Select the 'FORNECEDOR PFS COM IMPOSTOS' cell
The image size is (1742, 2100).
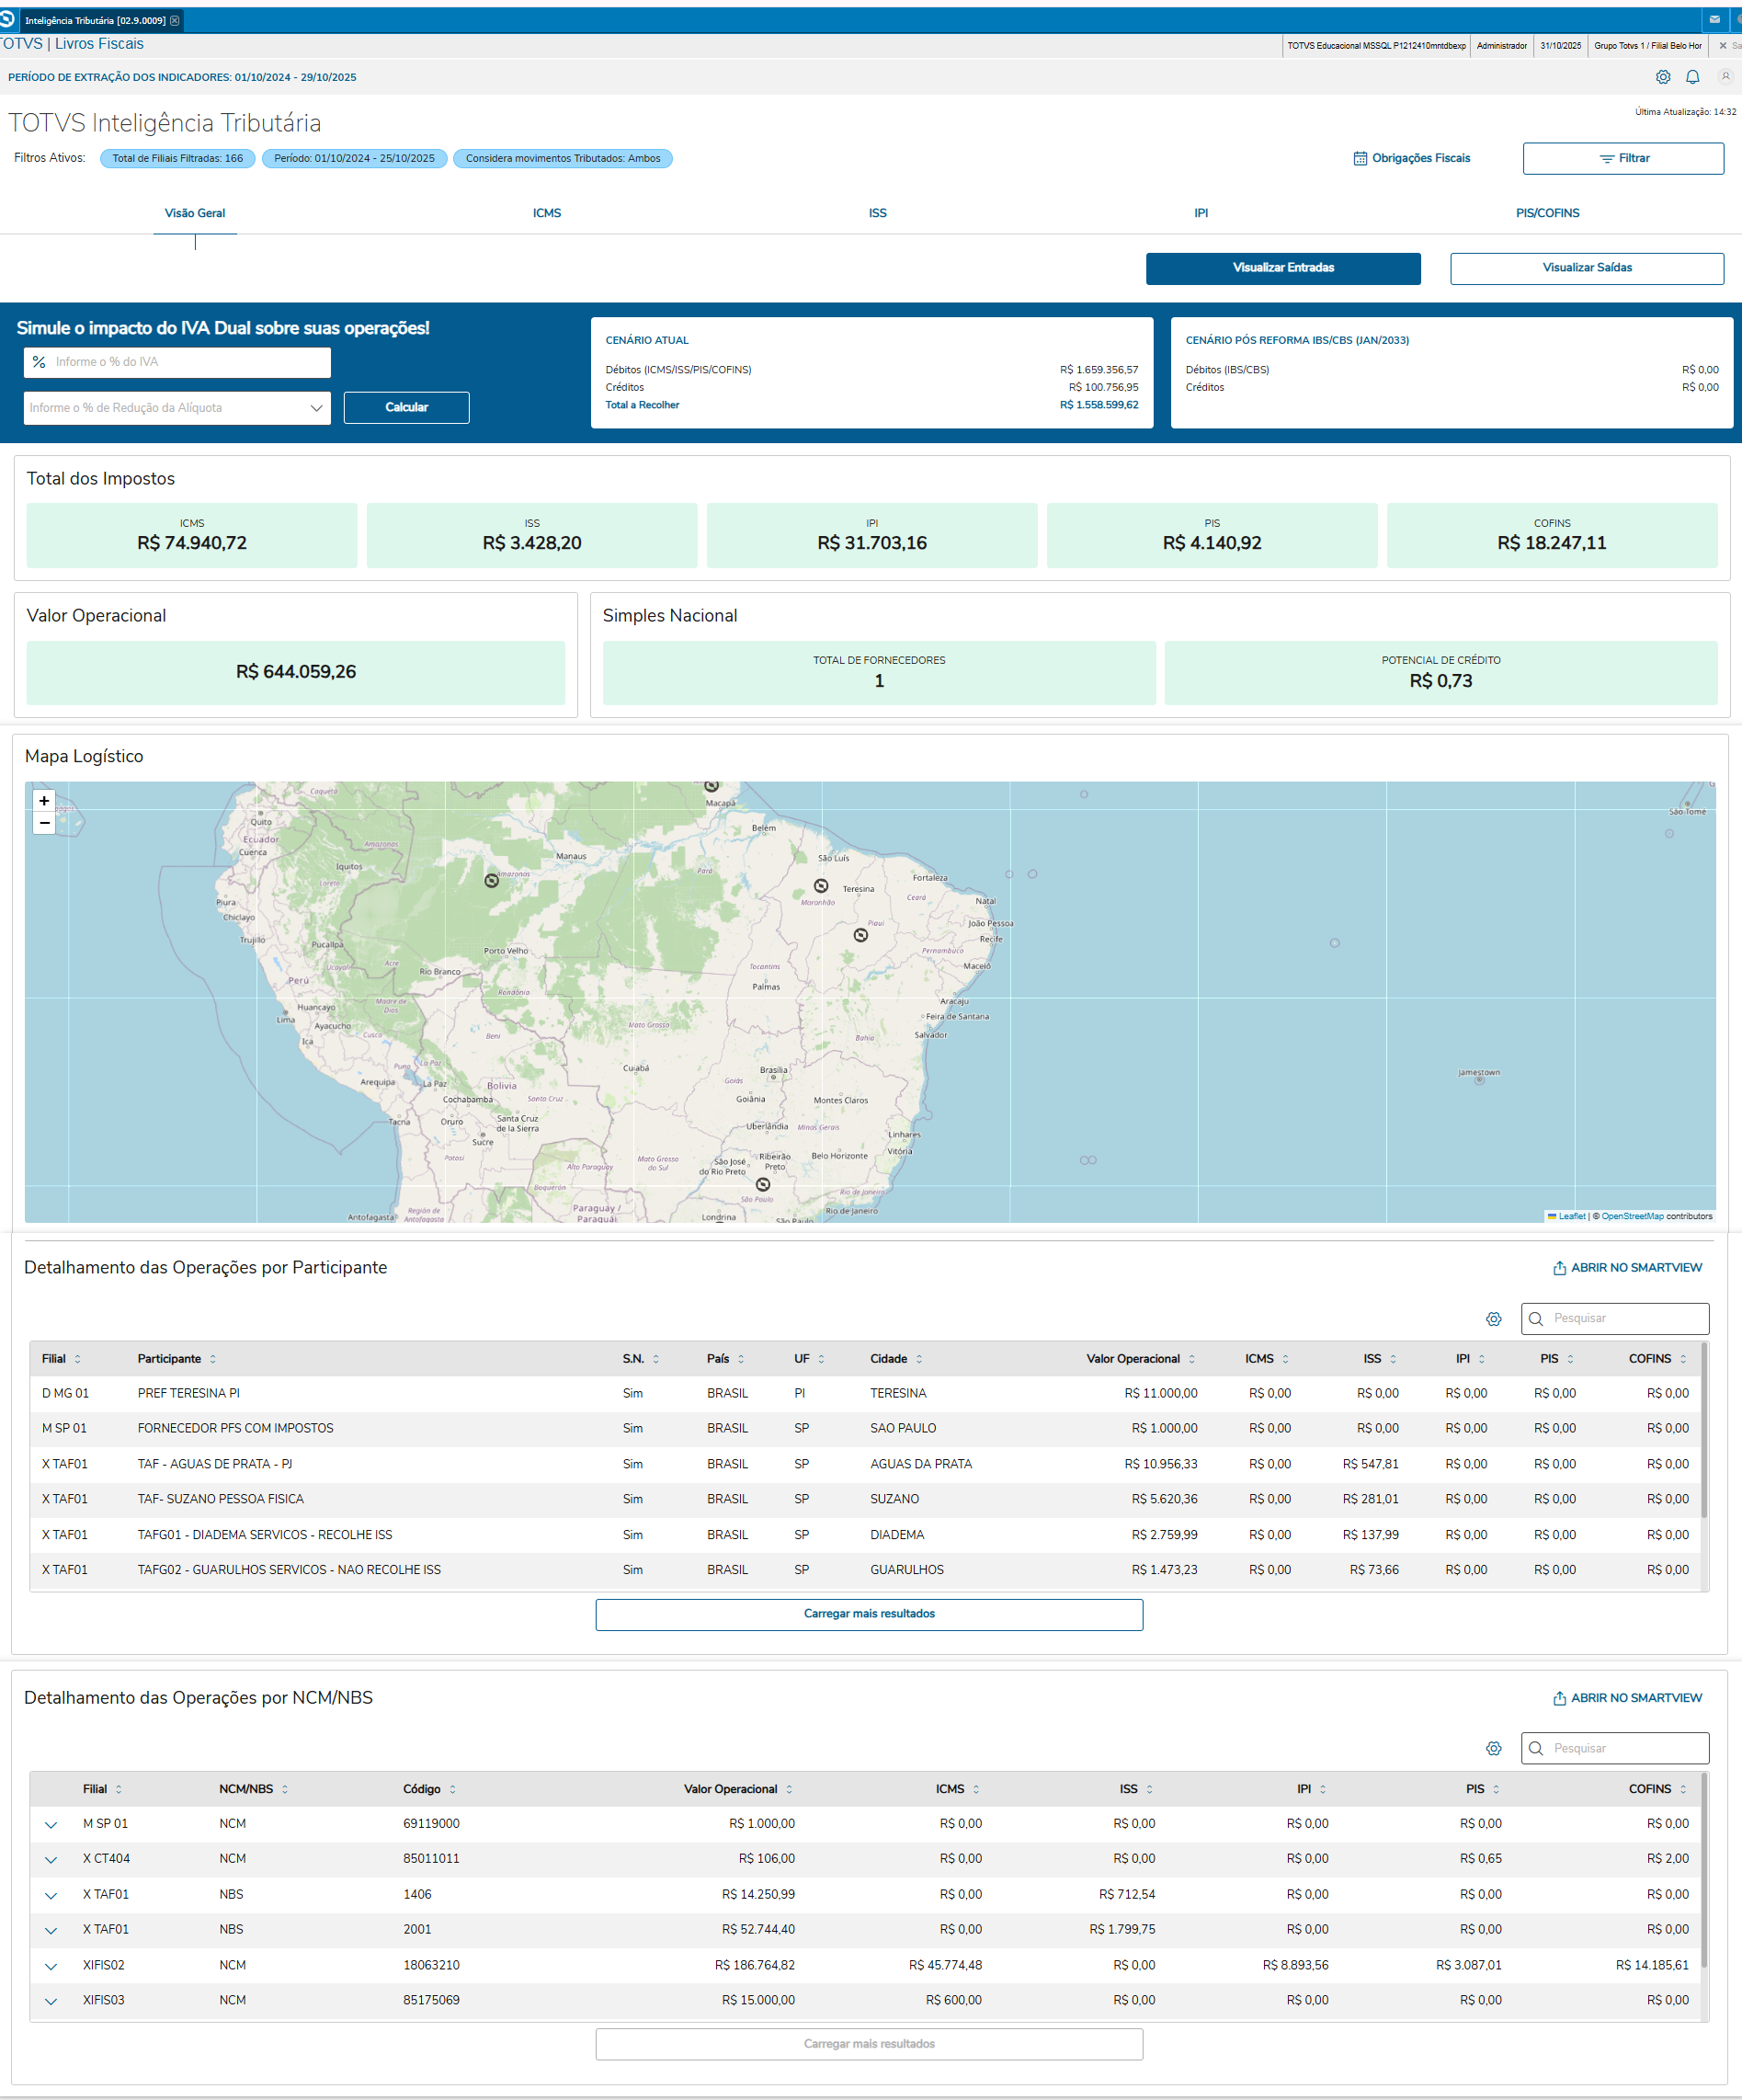[x=236, y=1429]
